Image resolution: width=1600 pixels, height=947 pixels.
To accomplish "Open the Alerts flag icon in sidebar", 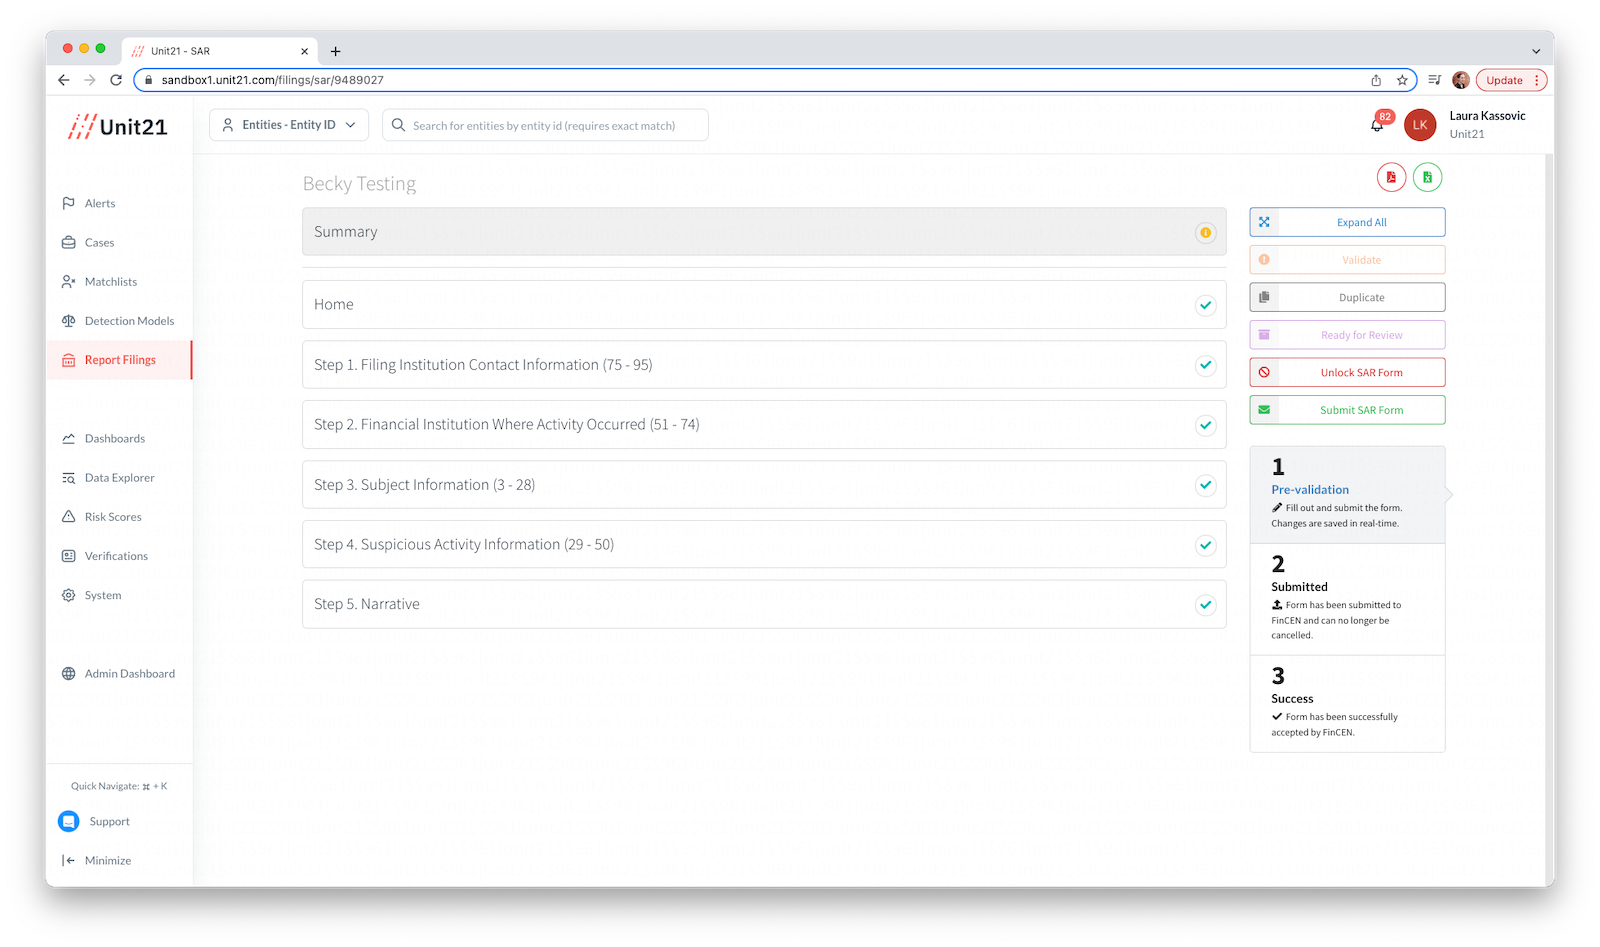I will tap(68, 203).
